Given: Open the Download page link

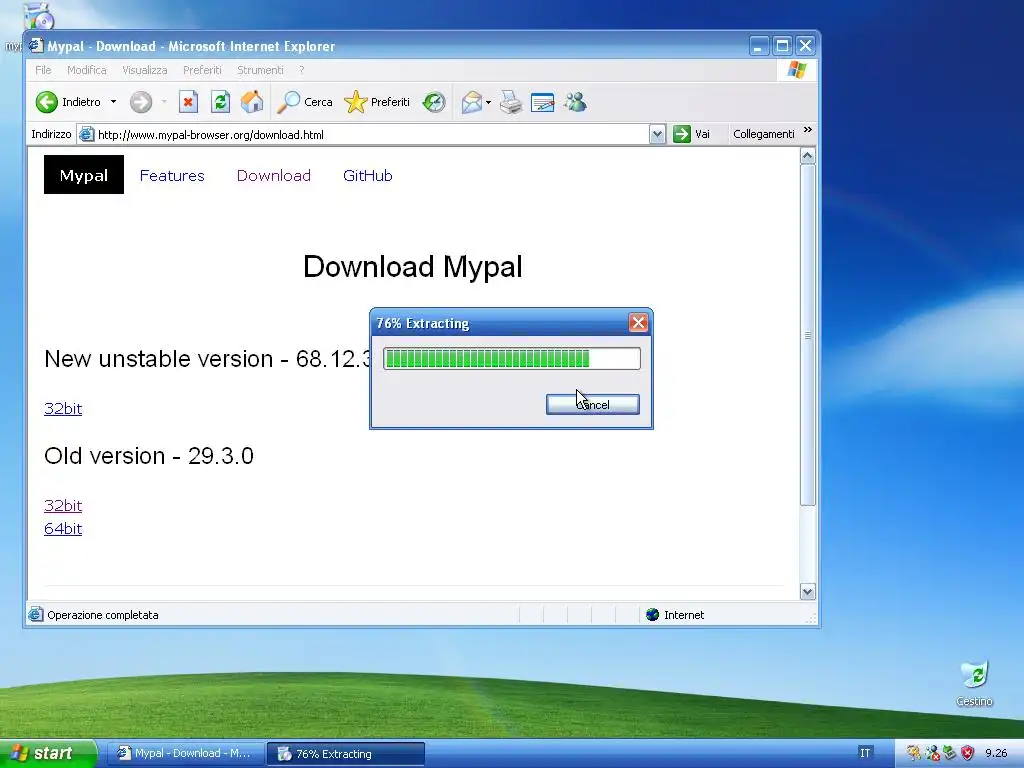Looking at the screenshot, I should [274, 176].
